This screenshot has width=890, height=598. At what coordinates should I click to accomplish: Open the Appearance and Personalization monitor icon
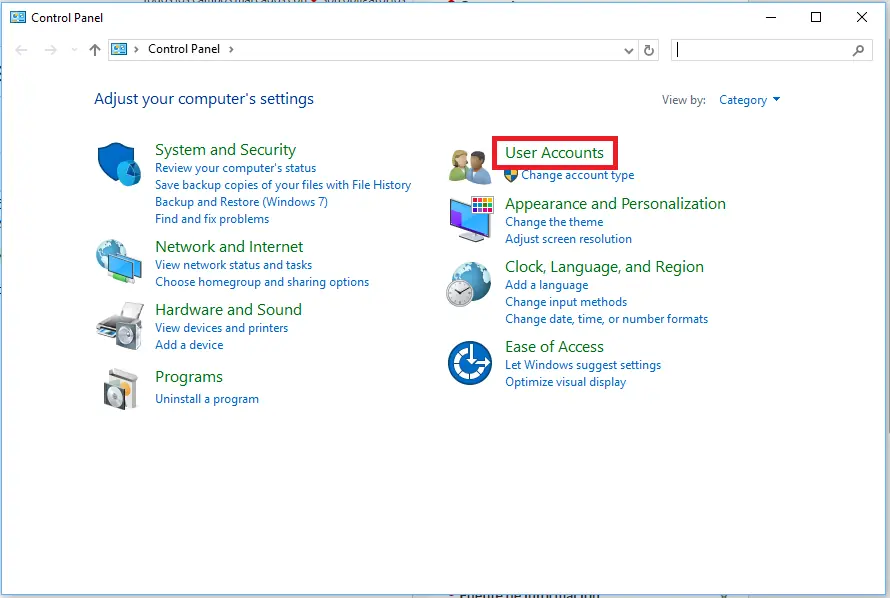tap(471, 219)
